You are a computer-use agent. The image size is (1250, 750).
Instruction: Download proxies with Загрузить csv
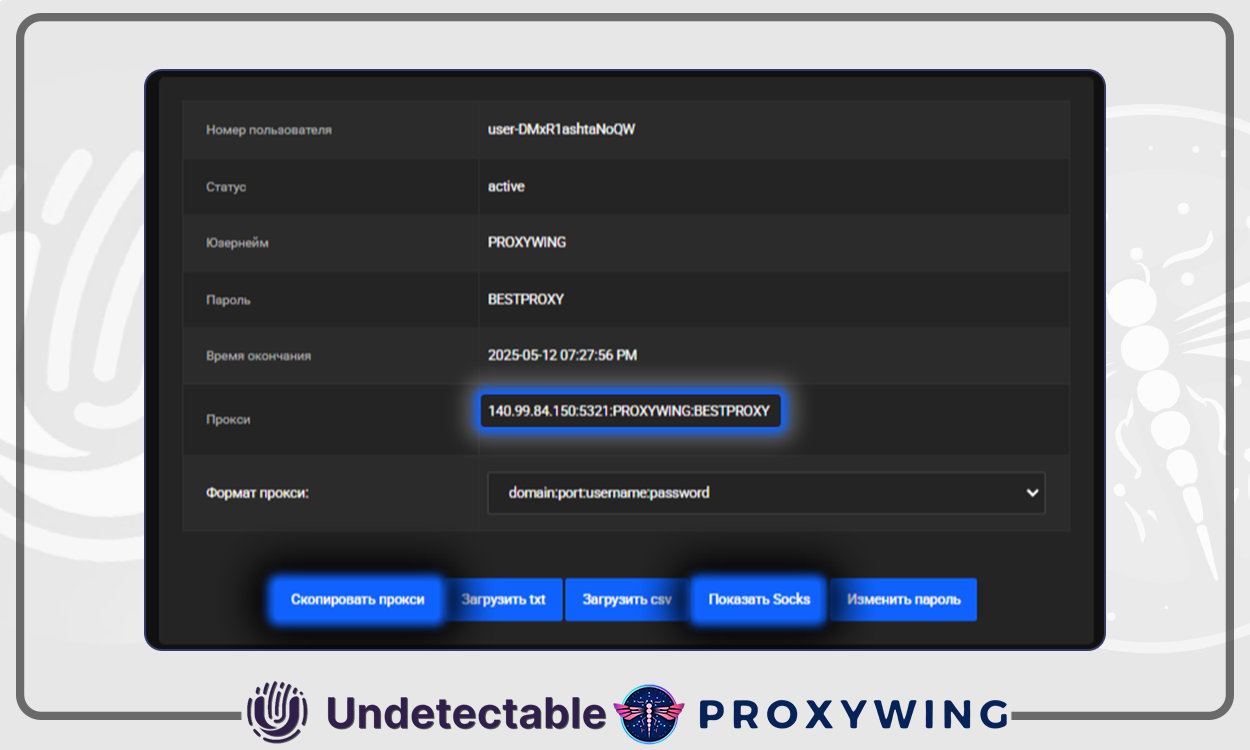click(x=627, y=600)
